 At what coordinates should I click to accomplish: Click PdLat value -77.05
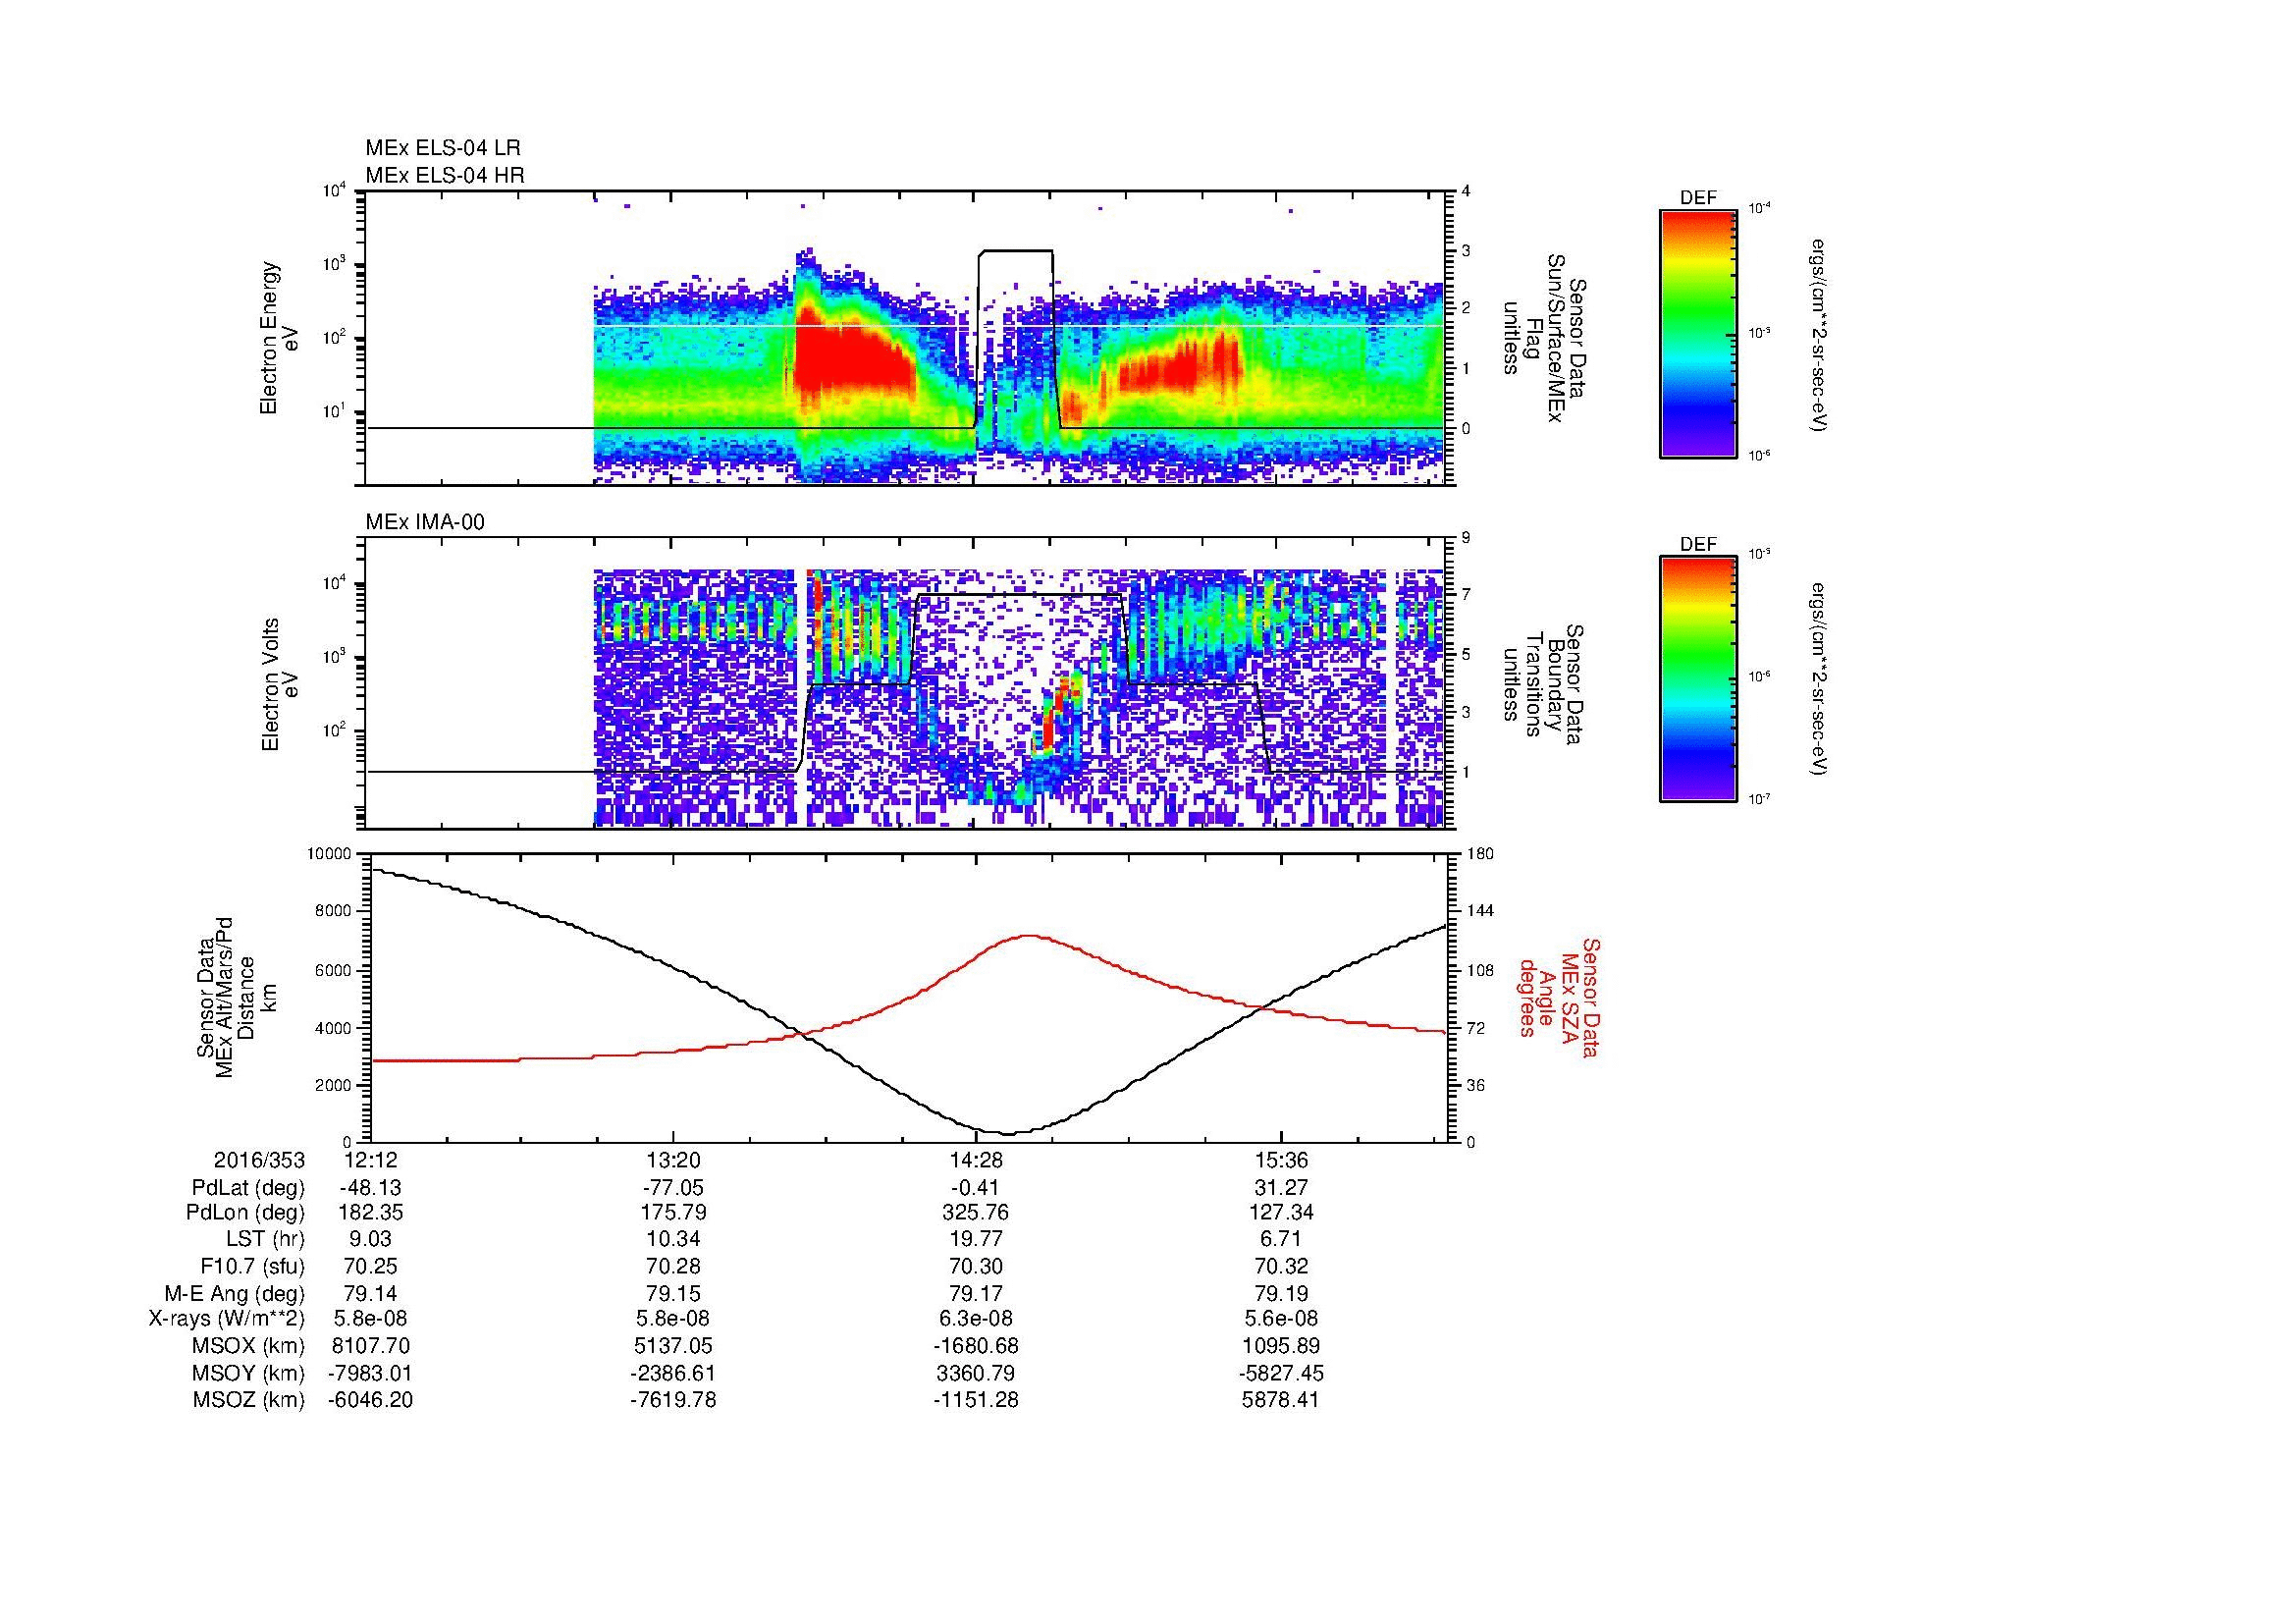[673, 1188]
